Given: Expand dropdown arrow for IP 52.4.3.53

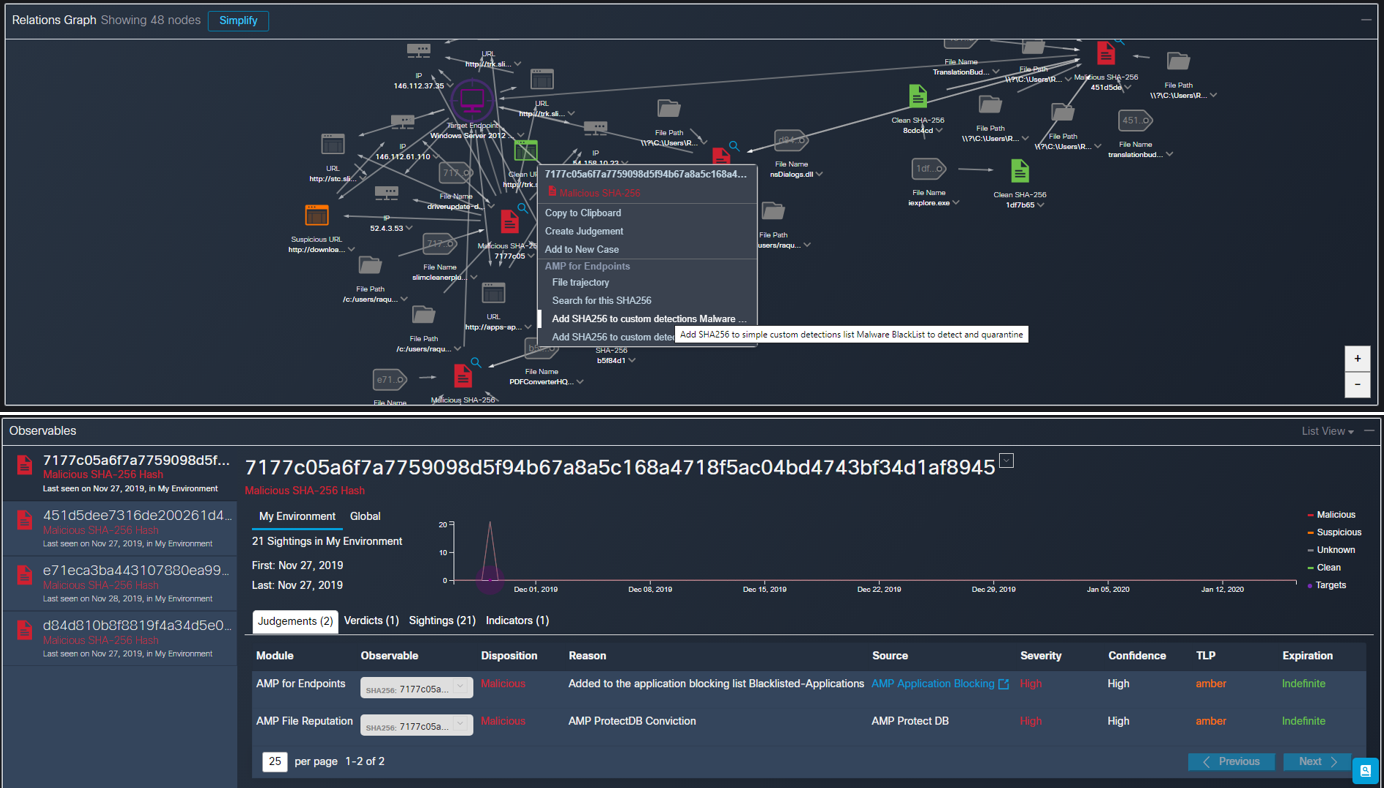Looking at the screenshot, I should pos(409,229).
